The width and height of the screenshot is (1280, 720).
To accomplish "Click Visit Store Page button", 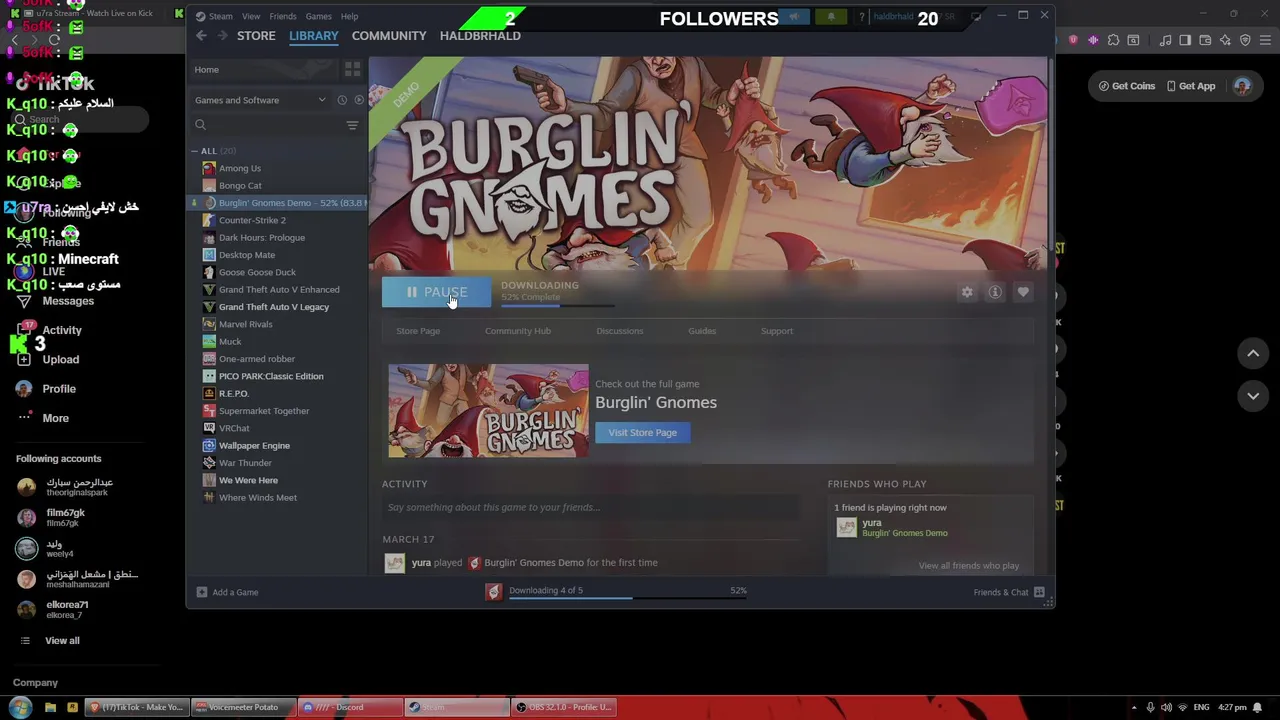I will [643, 433].
